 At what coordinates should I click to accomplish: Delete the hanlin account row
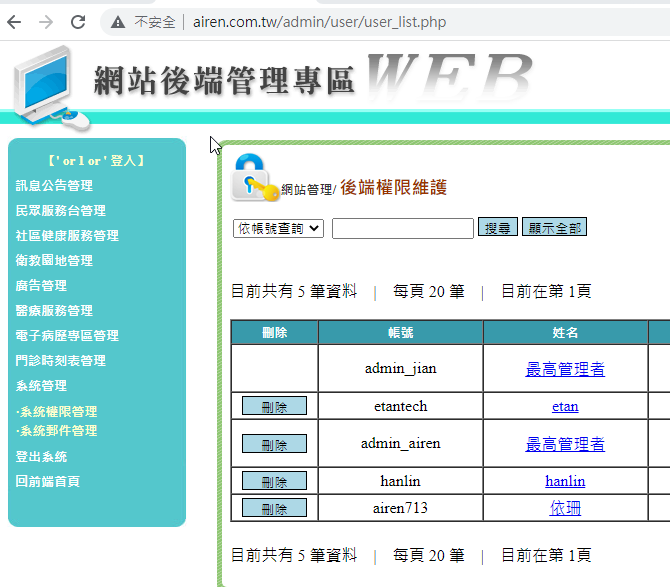(x=274, y=481)
